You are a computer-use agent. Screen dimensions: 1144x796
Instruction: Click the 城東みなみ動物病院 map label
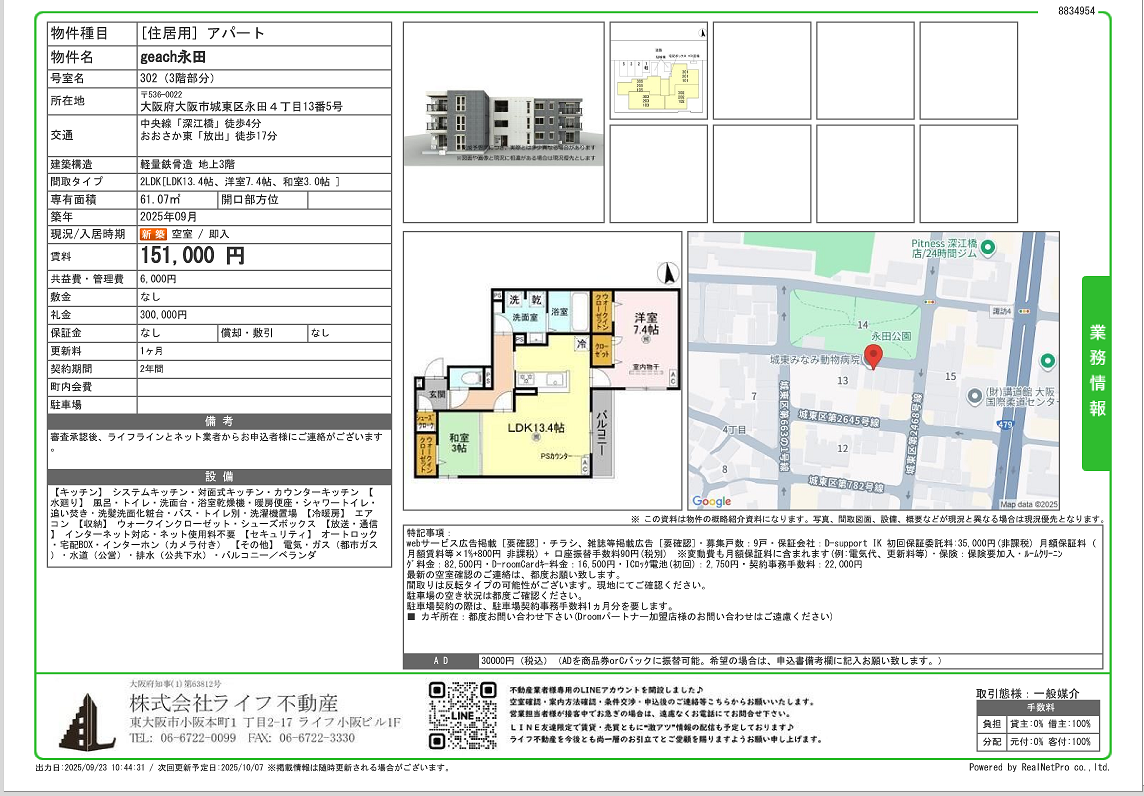815,358
